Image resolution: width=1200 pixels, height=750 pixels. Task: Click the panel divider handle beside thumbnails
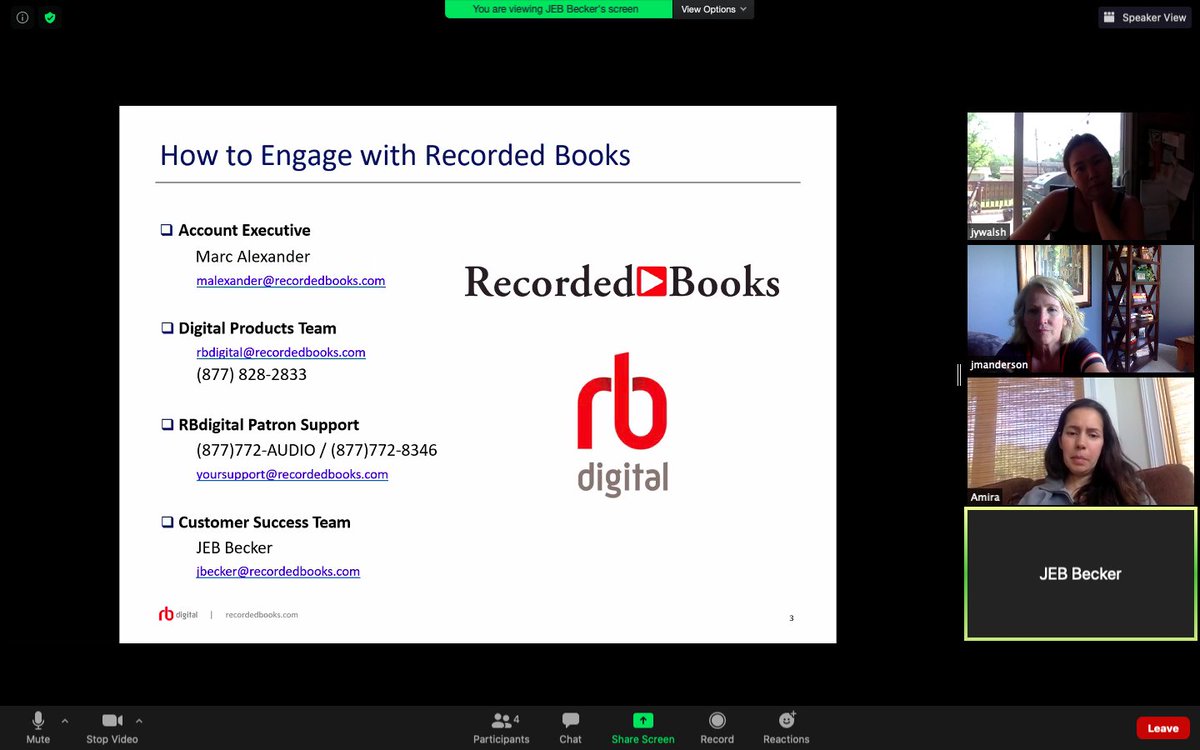(x=959, y=375)
